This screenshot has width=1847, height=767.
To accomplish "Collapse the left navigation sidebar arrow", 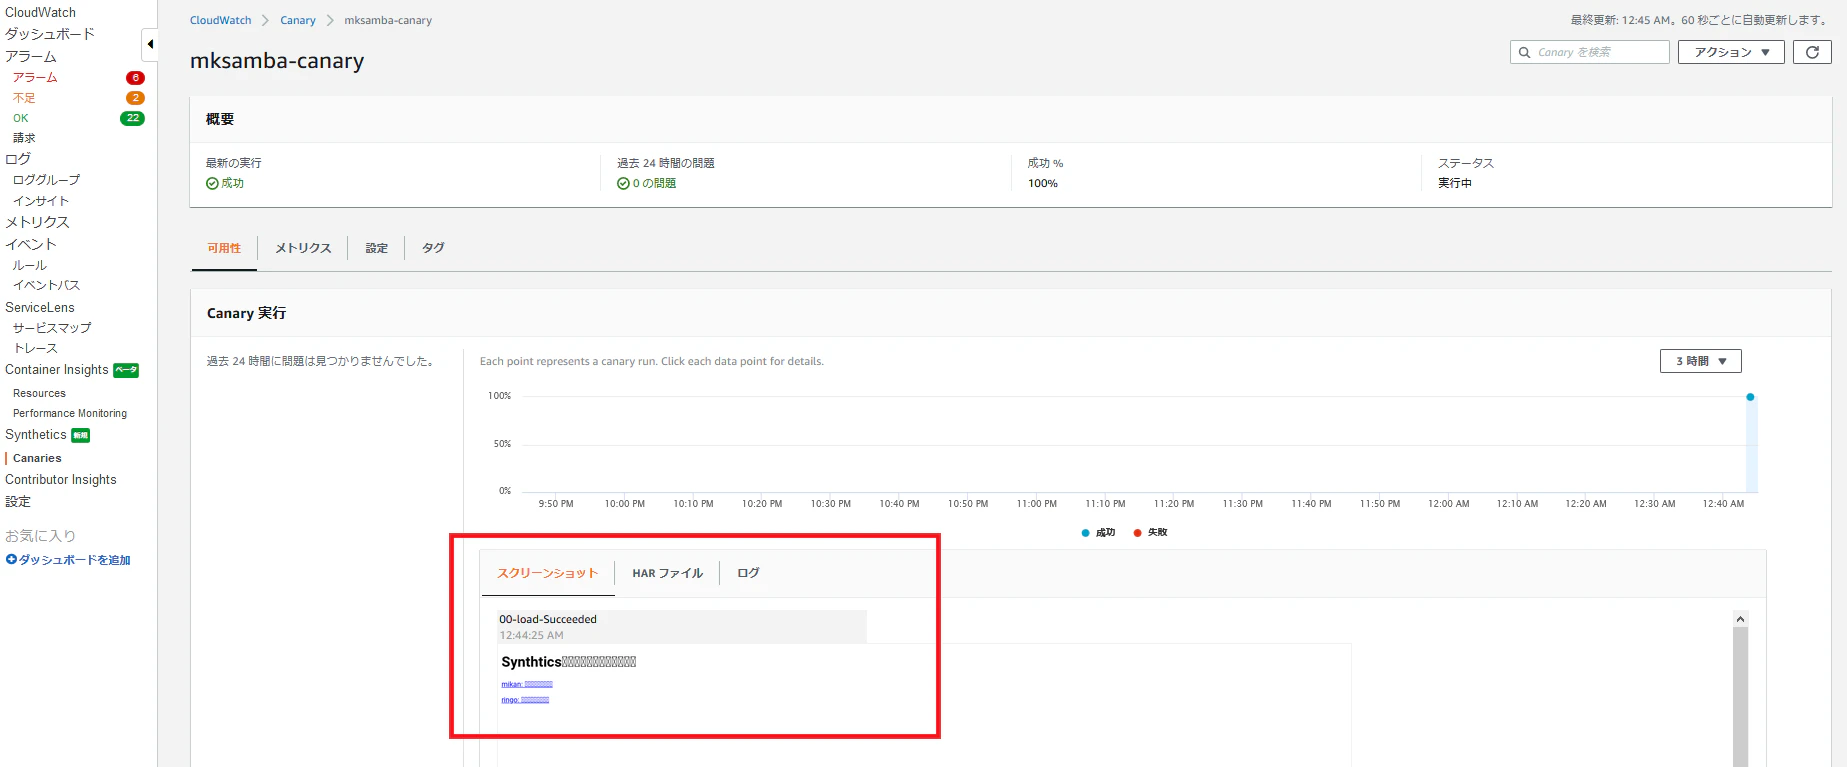I will click(x=150, y=44).
